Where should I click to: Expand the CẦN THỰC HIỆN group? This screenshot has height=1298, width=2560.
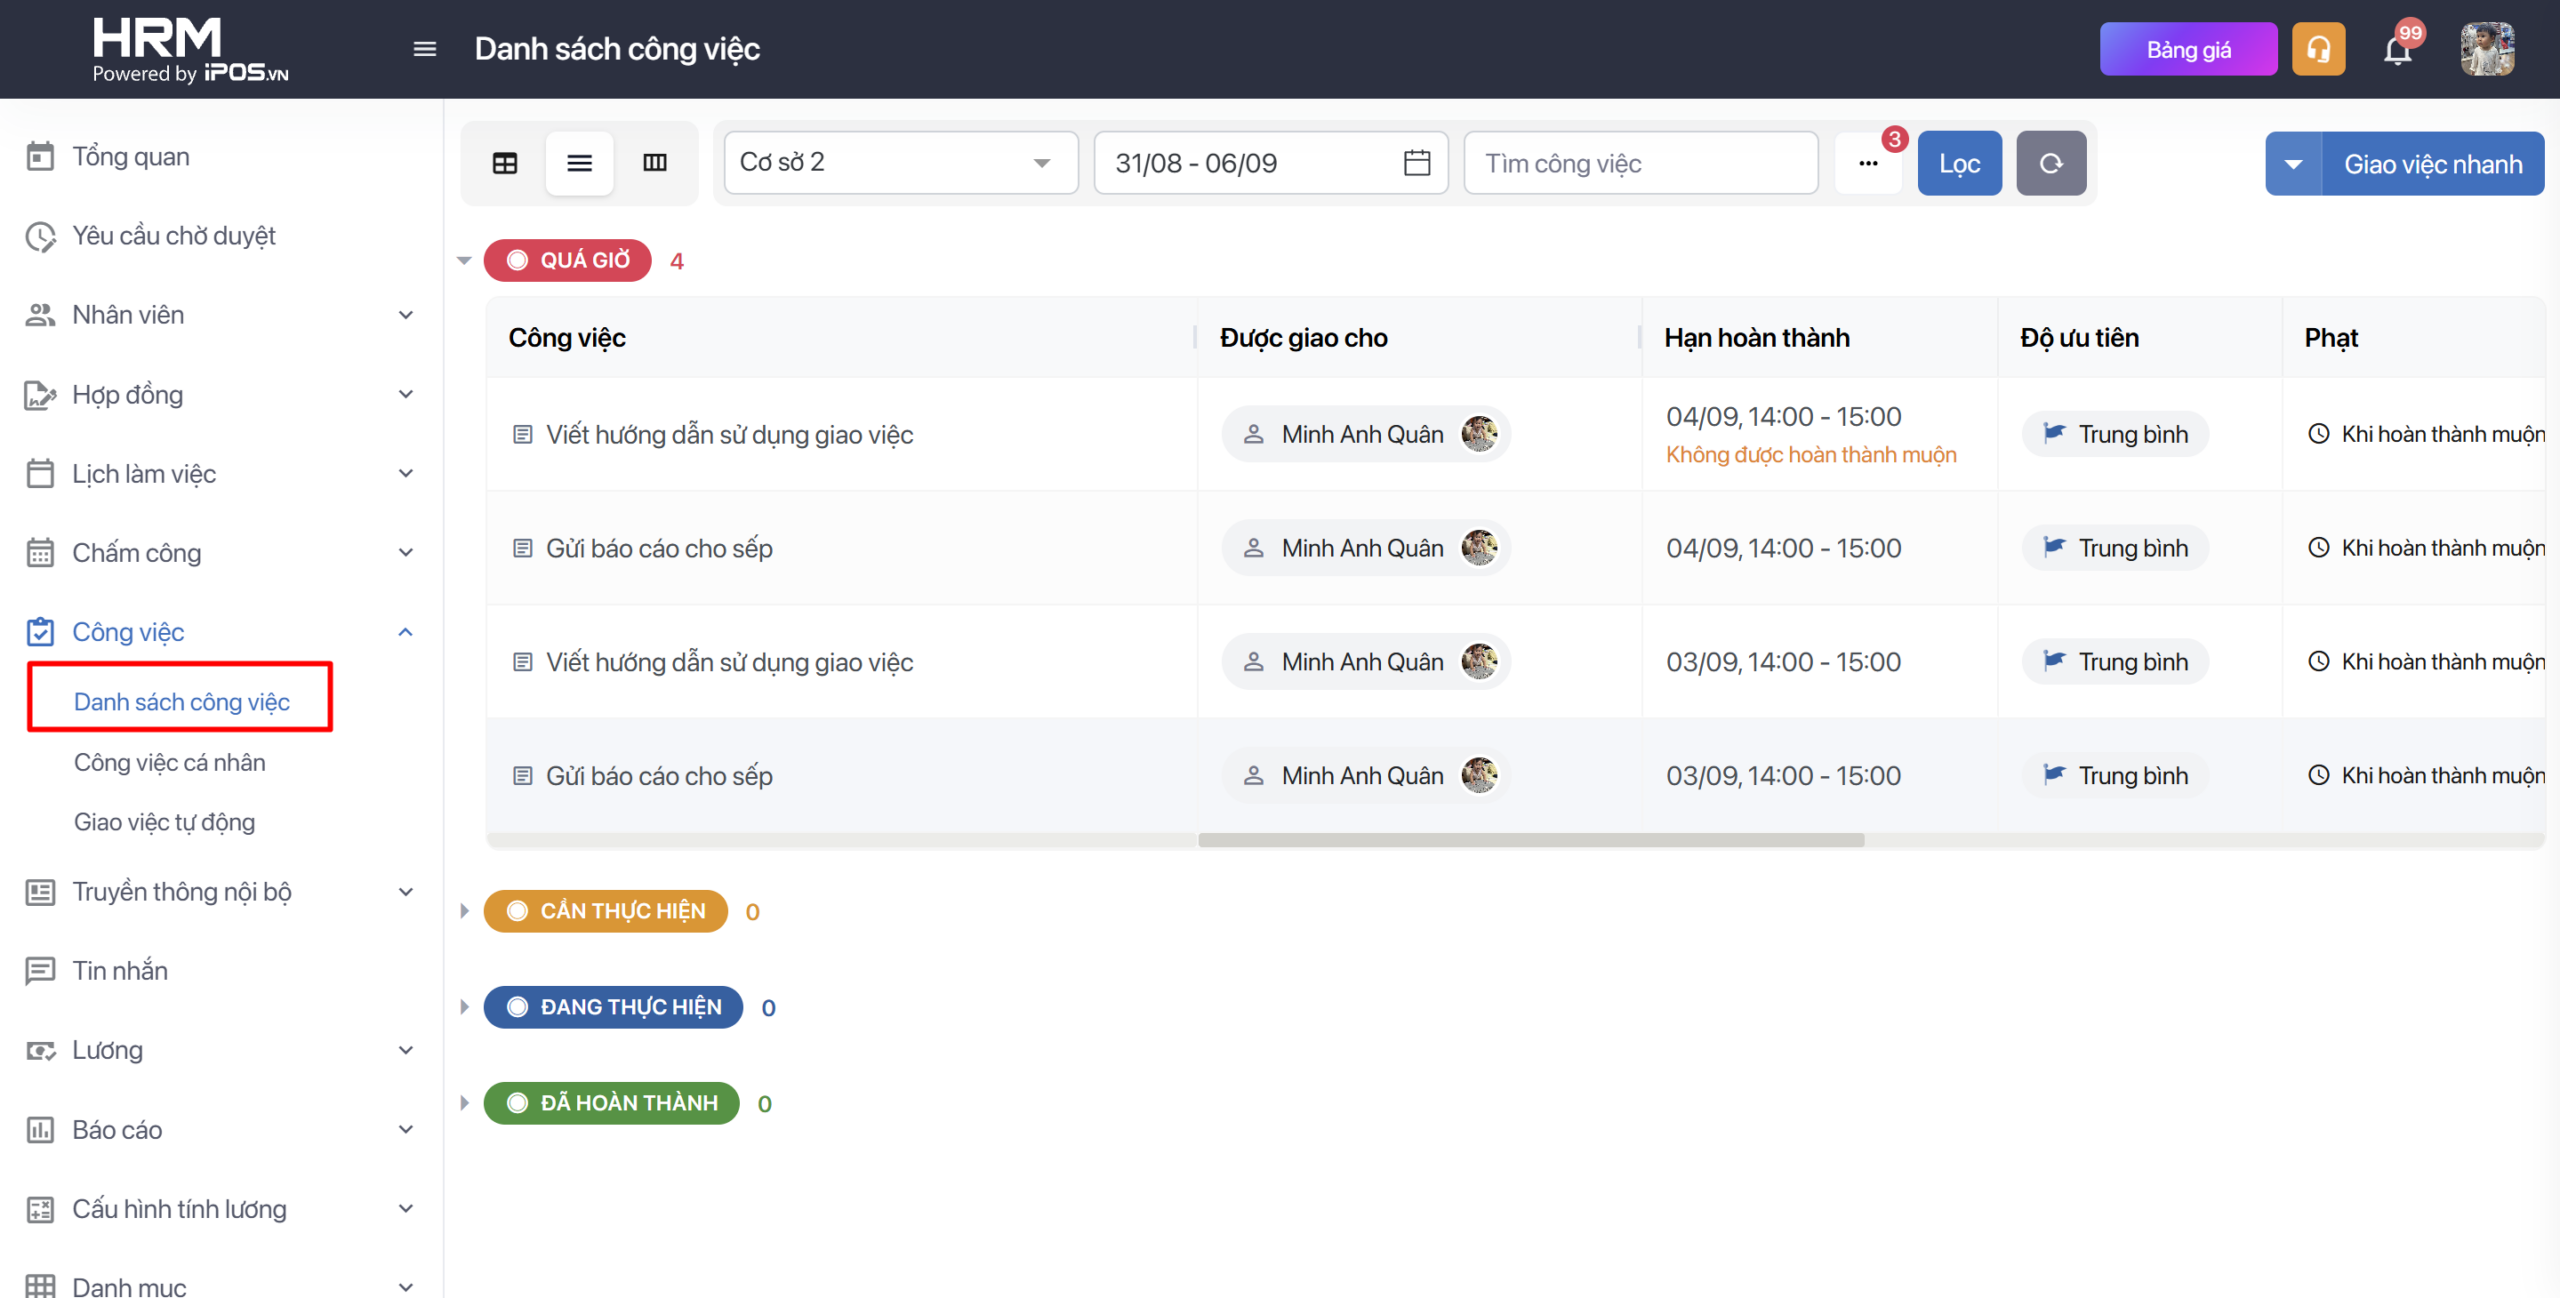tap(464, 911)
